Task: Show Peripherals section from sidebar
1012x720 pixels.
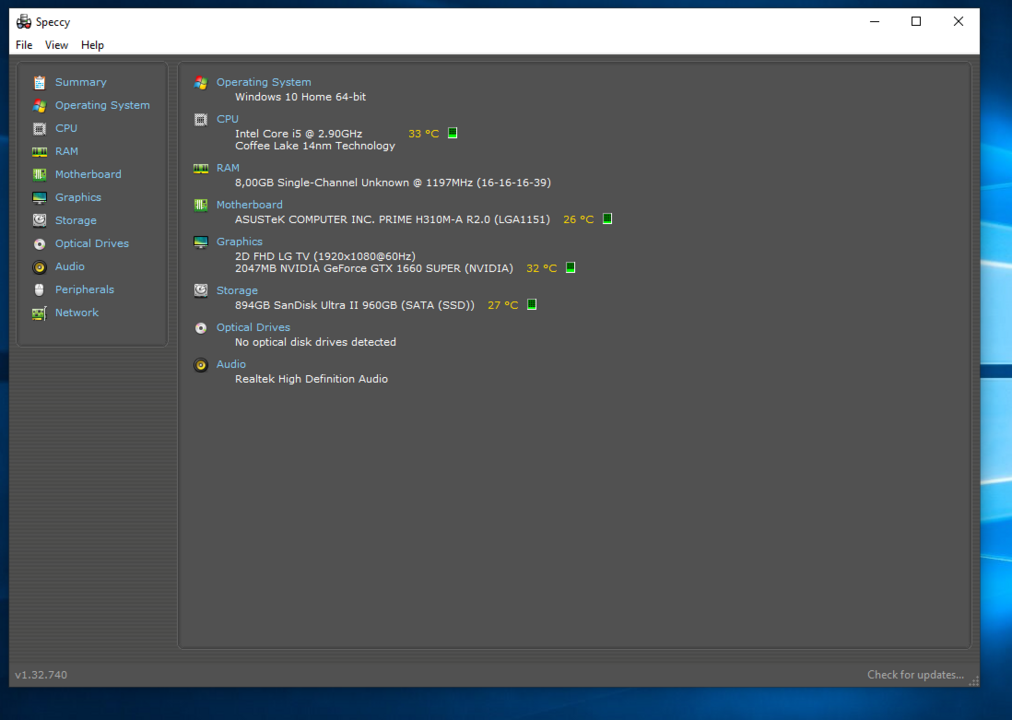Action: tap(85, 290)
